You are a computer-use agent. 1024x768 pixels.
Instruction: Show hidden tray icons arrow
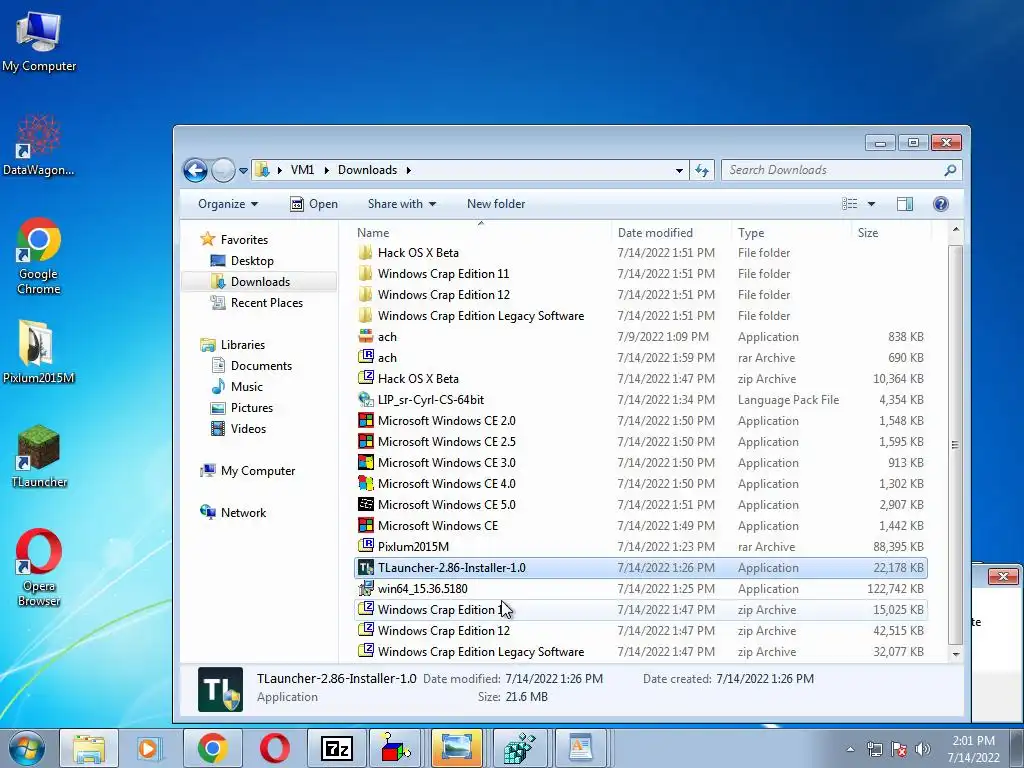(x=850, y=749)
